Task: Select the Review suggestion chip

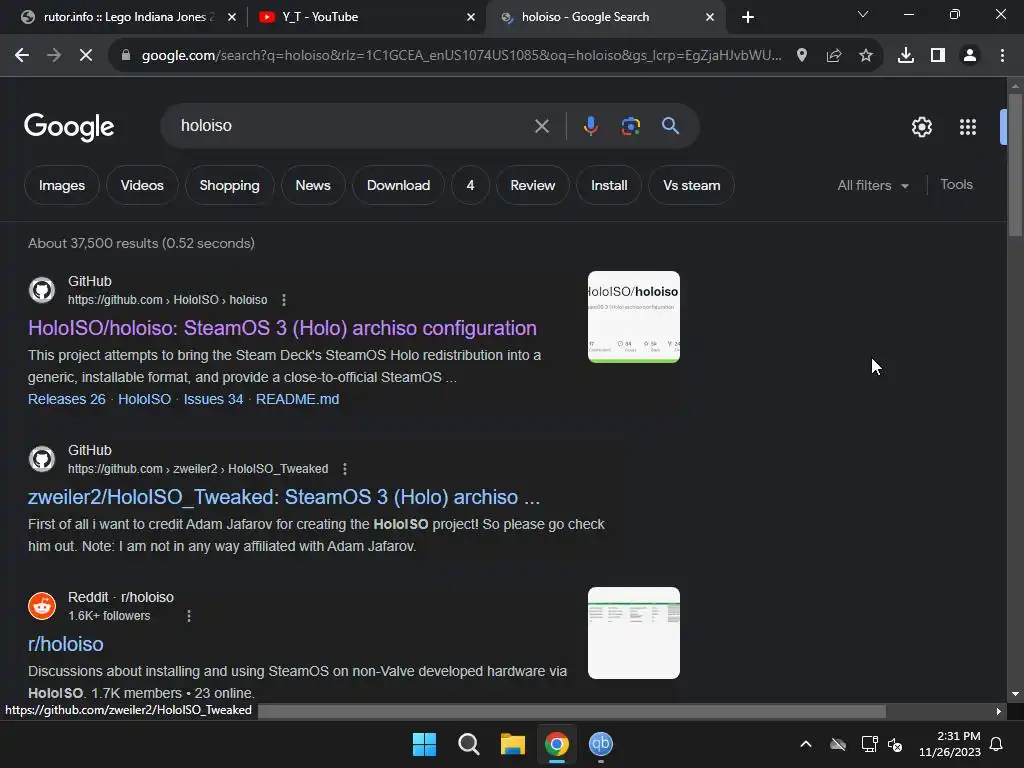Action: [533, 185]
